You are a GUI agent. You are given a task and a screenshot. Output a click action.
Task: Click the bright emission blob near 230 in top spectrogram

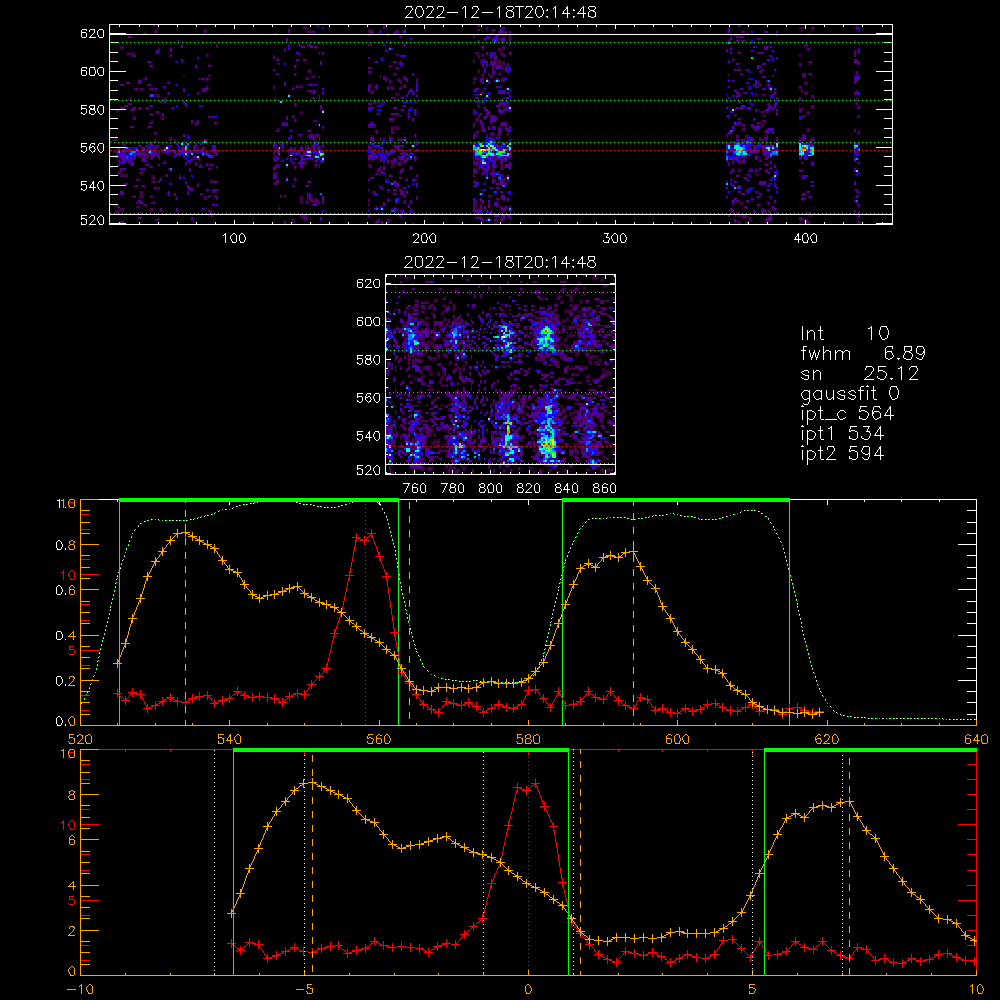[x=492, y=151]
